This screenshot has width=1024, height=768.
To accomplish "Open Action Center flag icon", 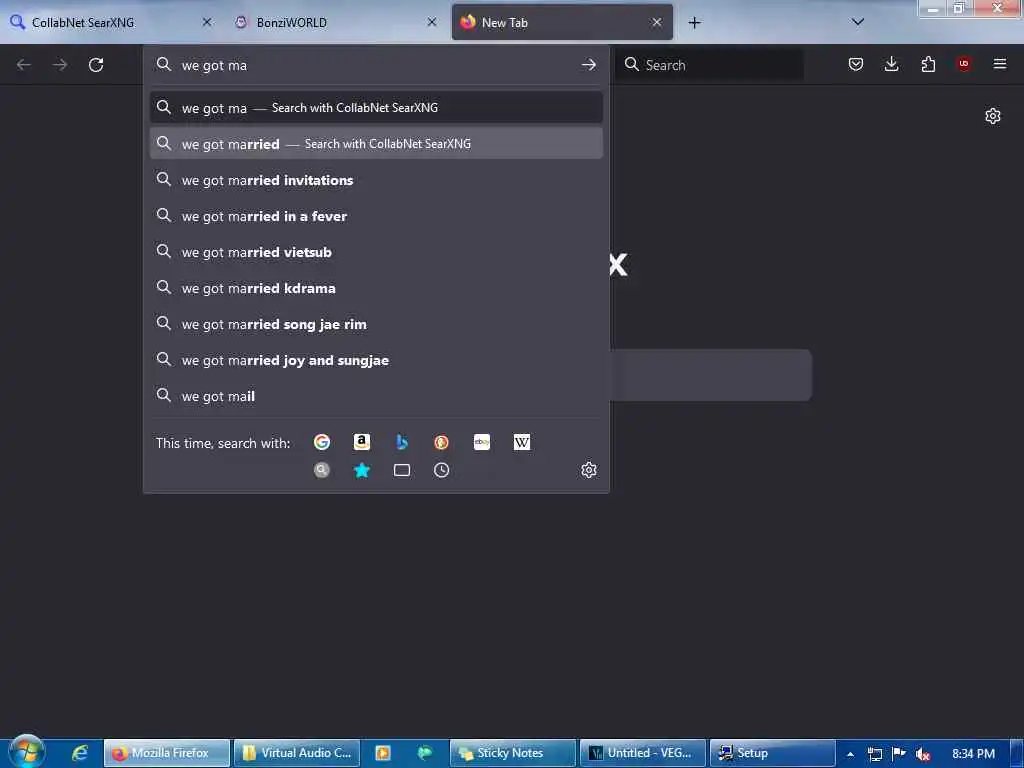I will click(899, 753).
